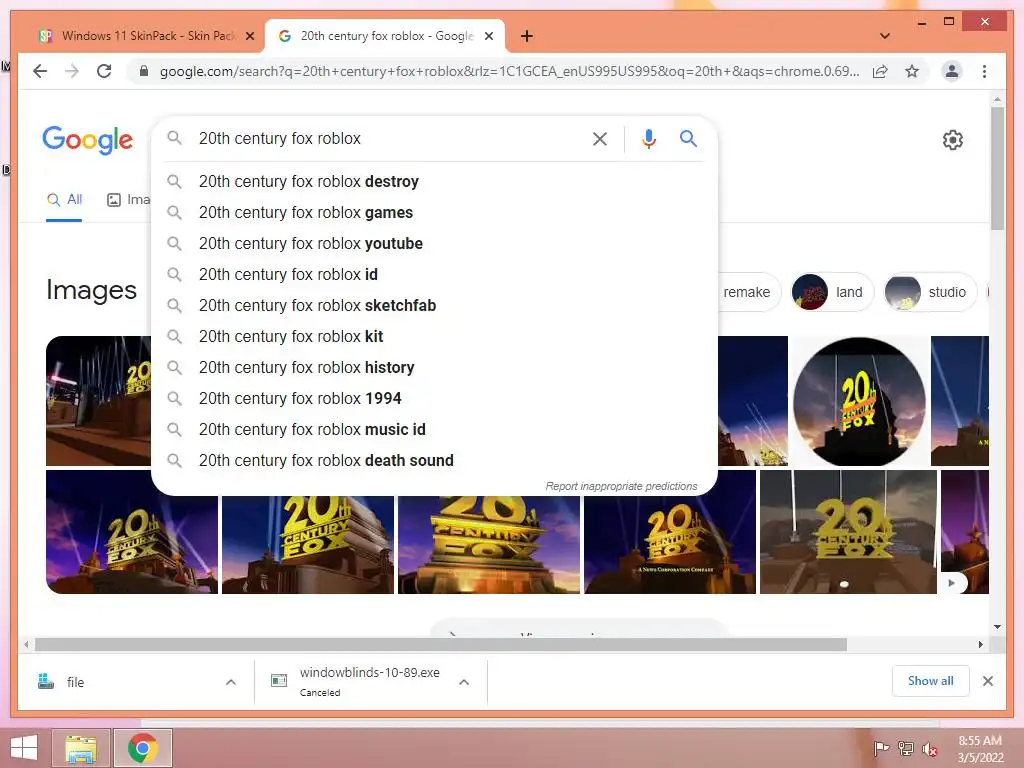Choose suggestion roblox destroy

click(434, 182)
